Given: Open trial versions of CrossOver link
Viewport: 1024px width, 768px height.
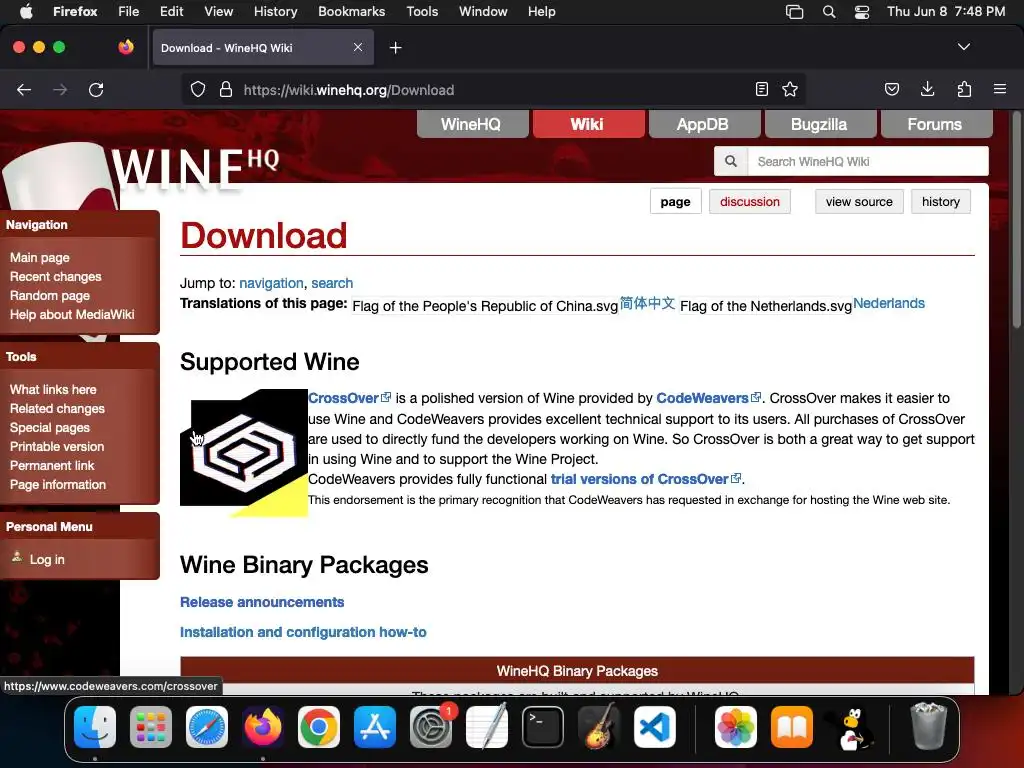Looking at the screenshot, I should (x=639, y=479).
